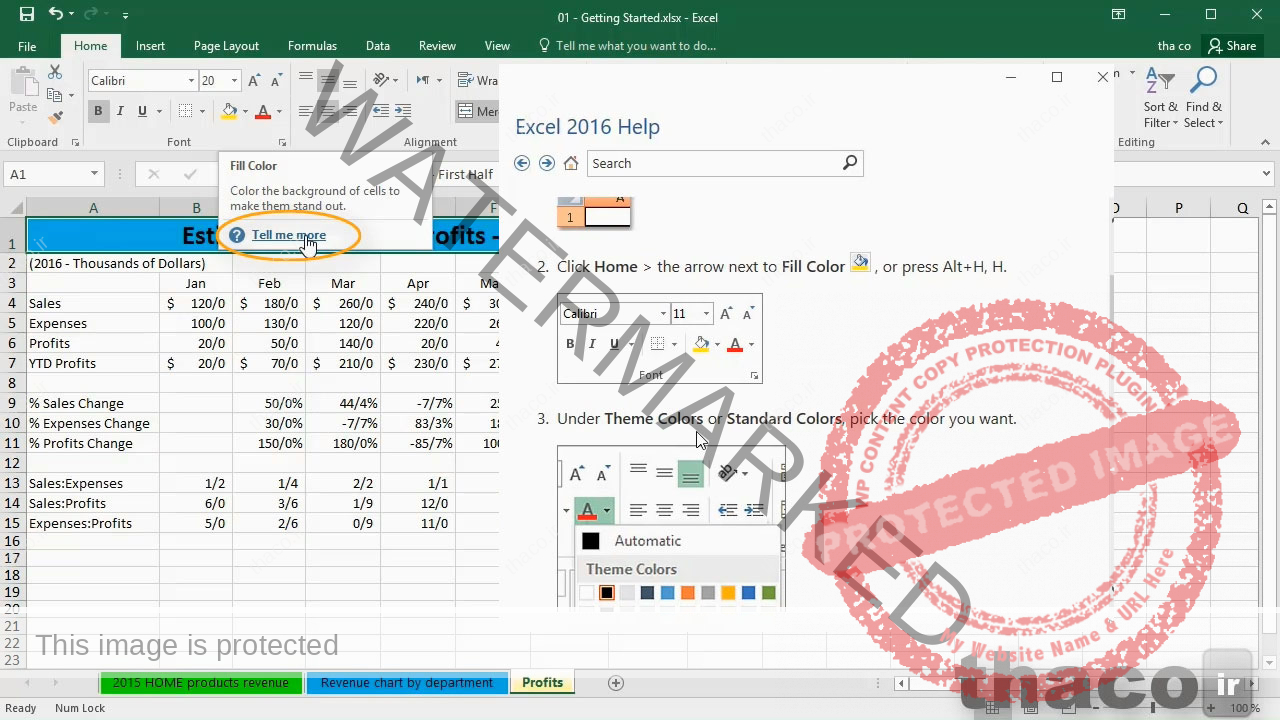This screenshot has height=720, width=1280.
Task: Decrease font size with smaller A icon
Action: pyautogui.click(x=275, y=81)
